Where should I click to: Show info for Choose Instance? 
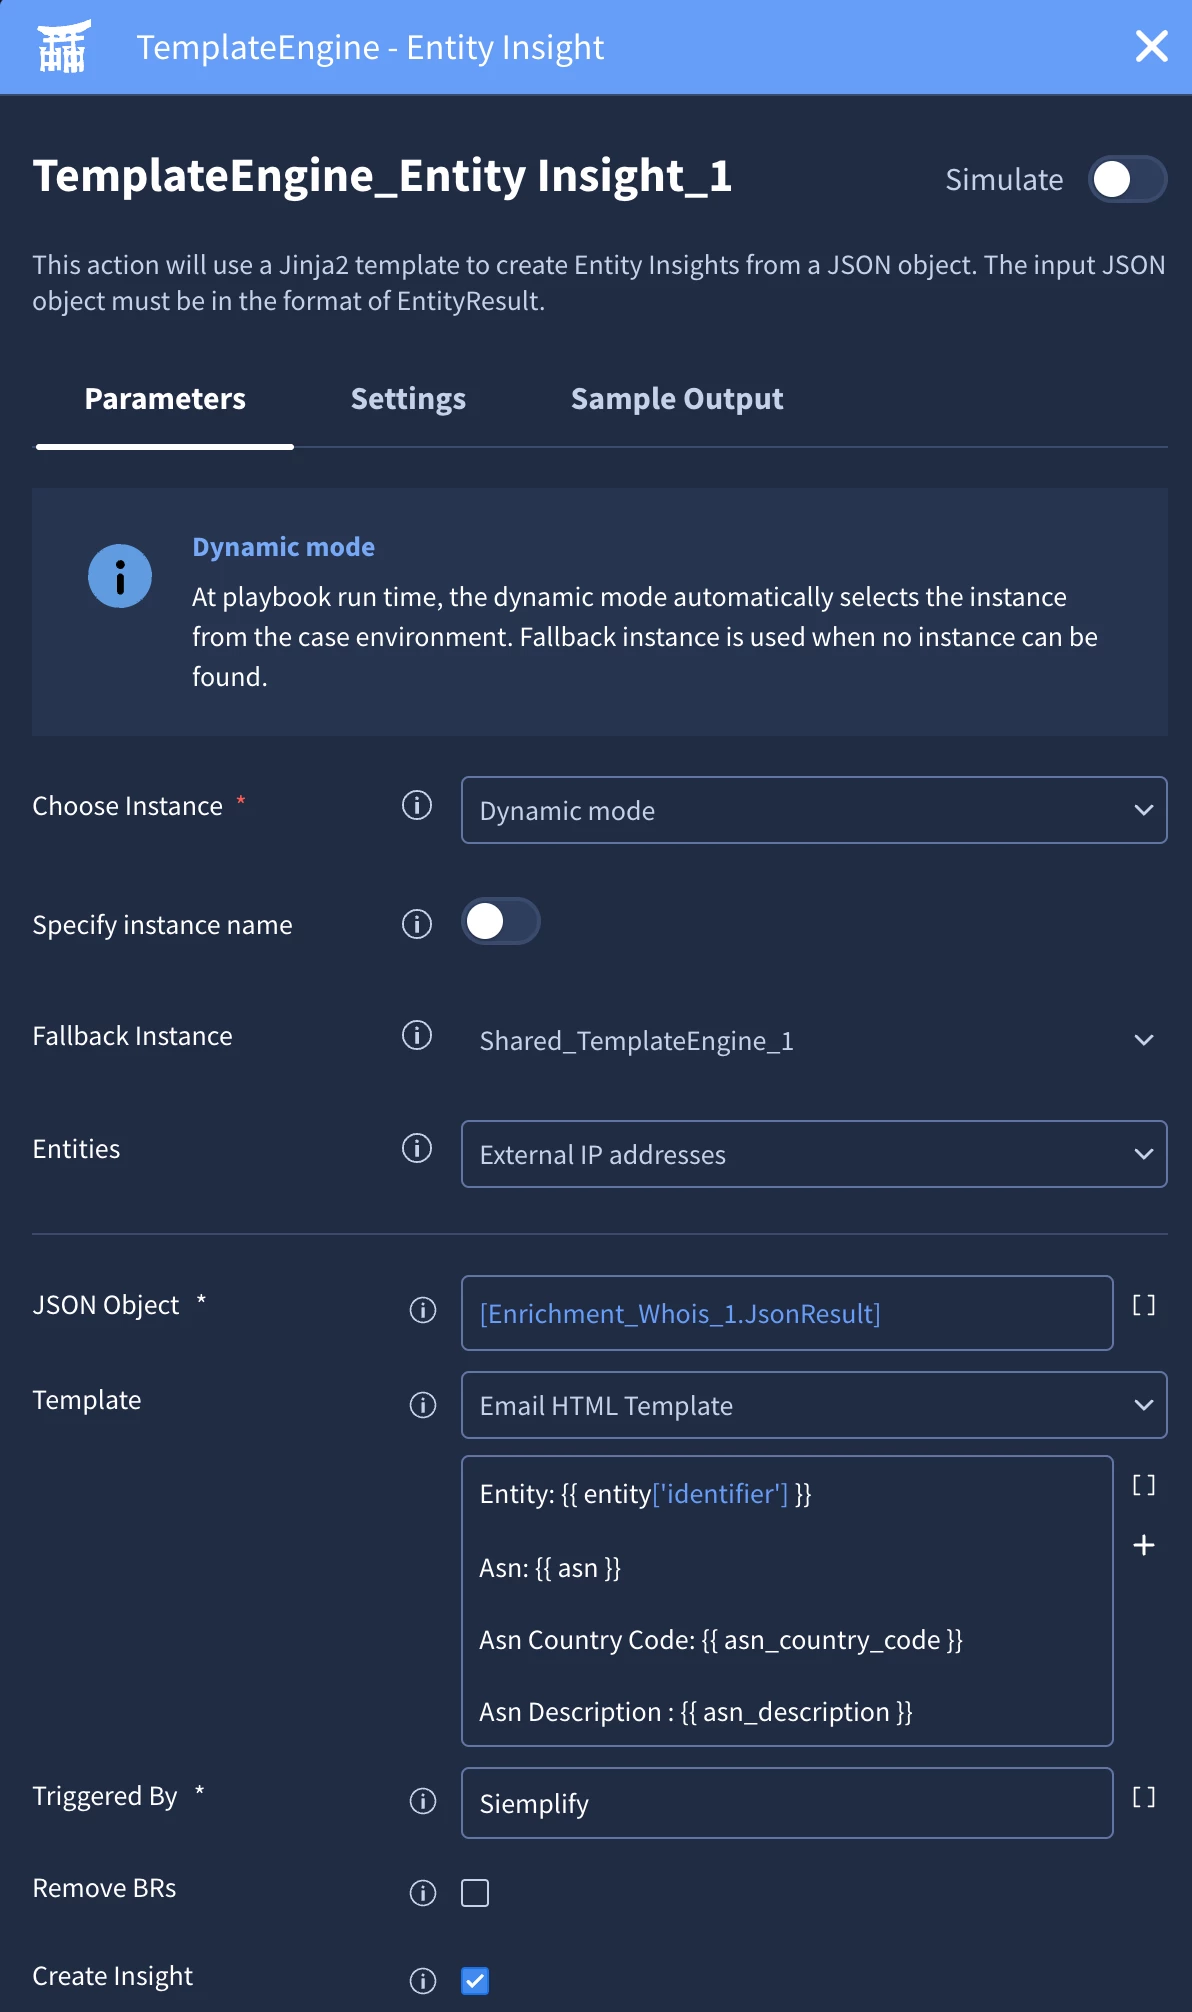(x=417, y=805)
